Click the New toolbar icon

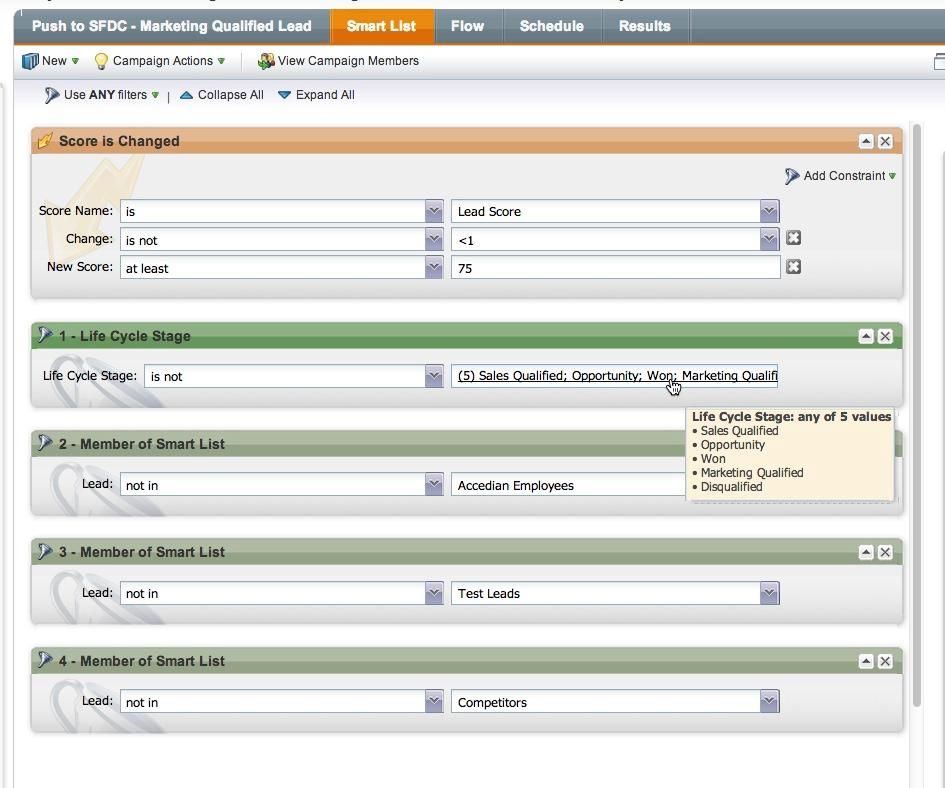[x=30, y=61]
